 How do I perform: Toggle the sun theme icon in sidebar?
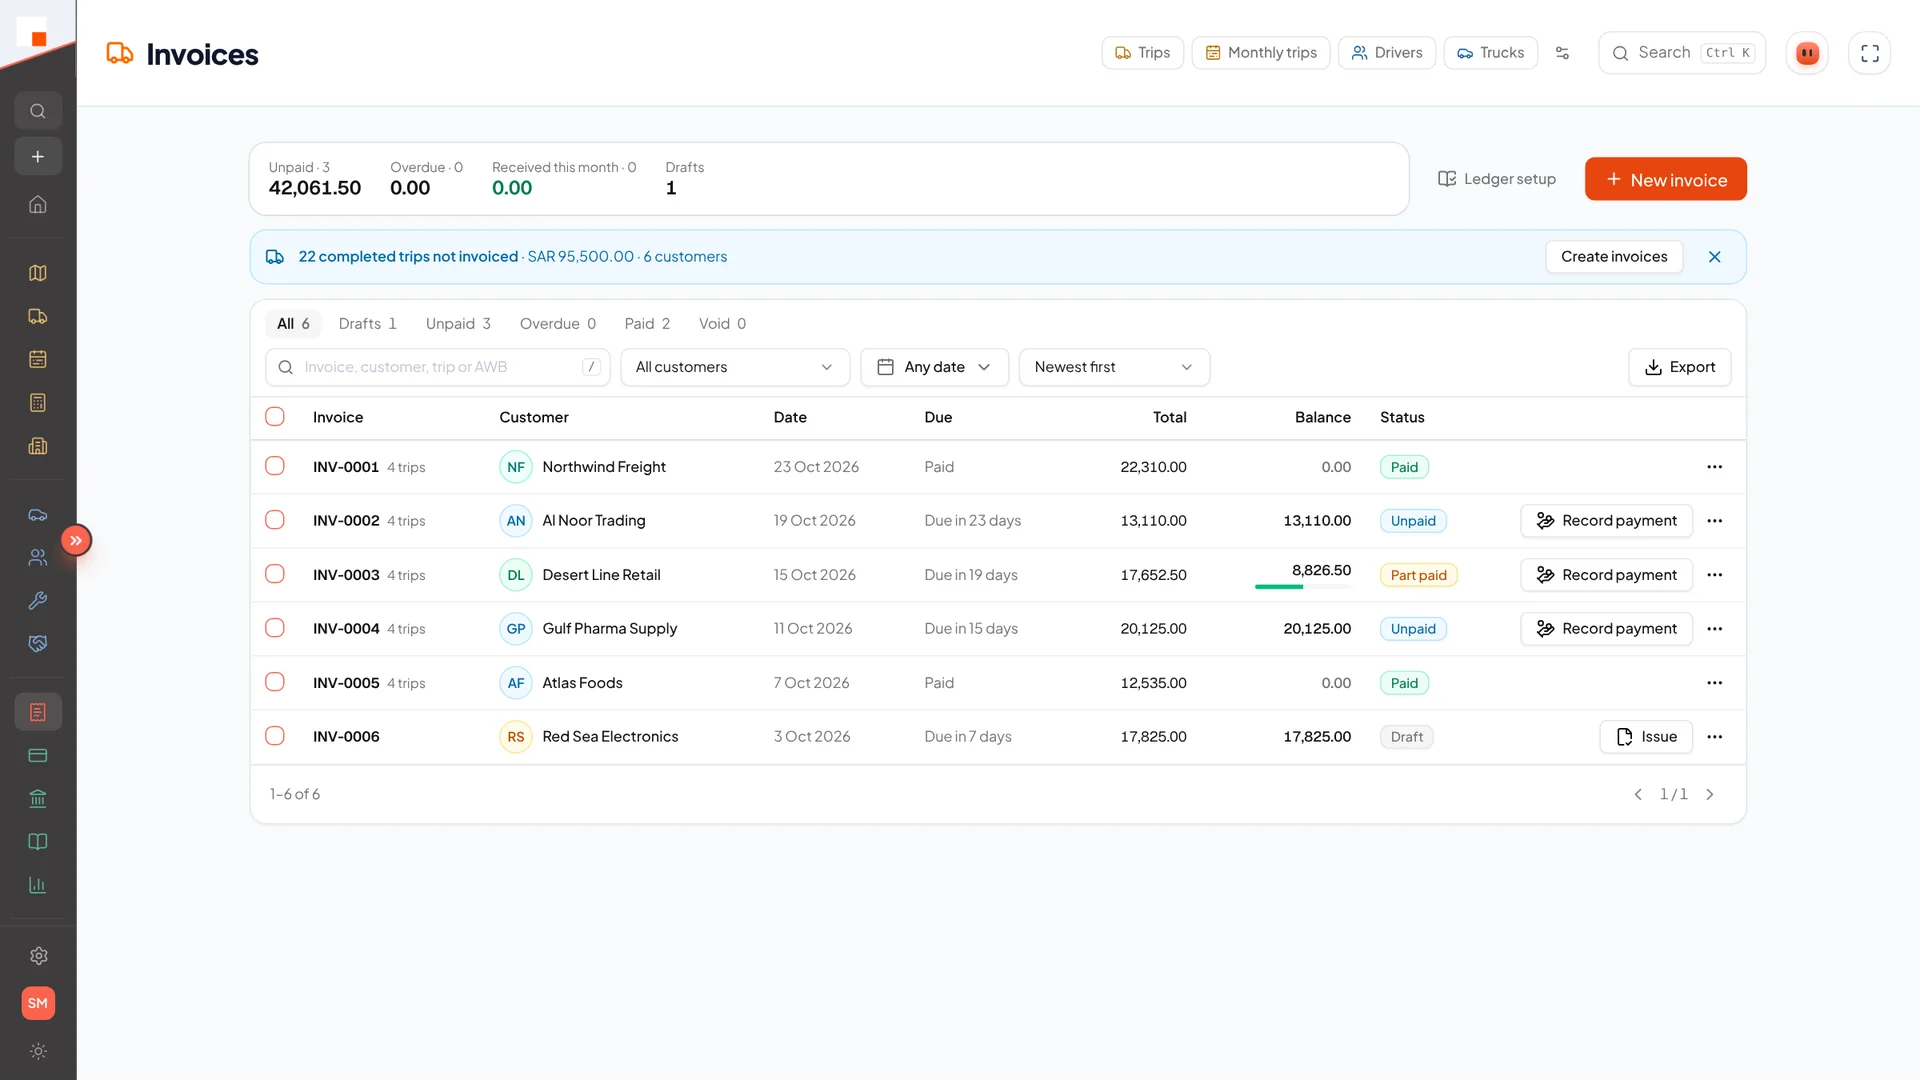38,1051
